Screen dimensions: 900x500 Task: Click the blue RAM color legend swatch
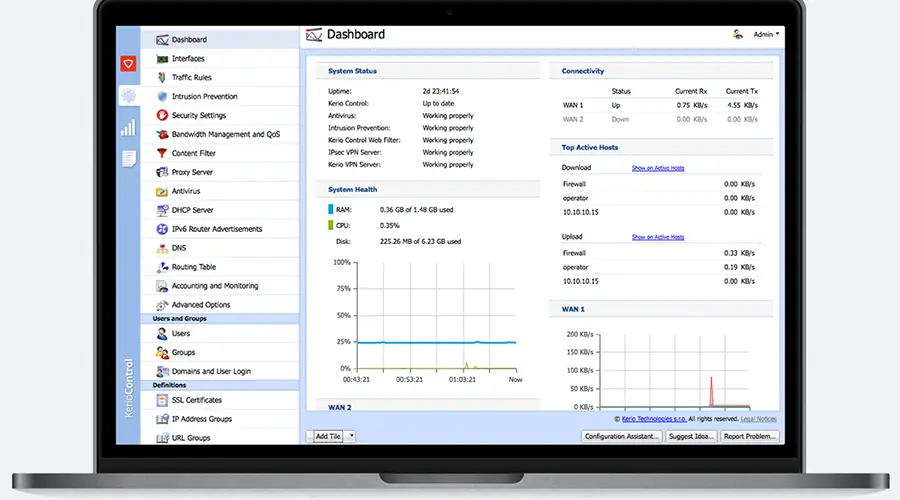point(331,210)
